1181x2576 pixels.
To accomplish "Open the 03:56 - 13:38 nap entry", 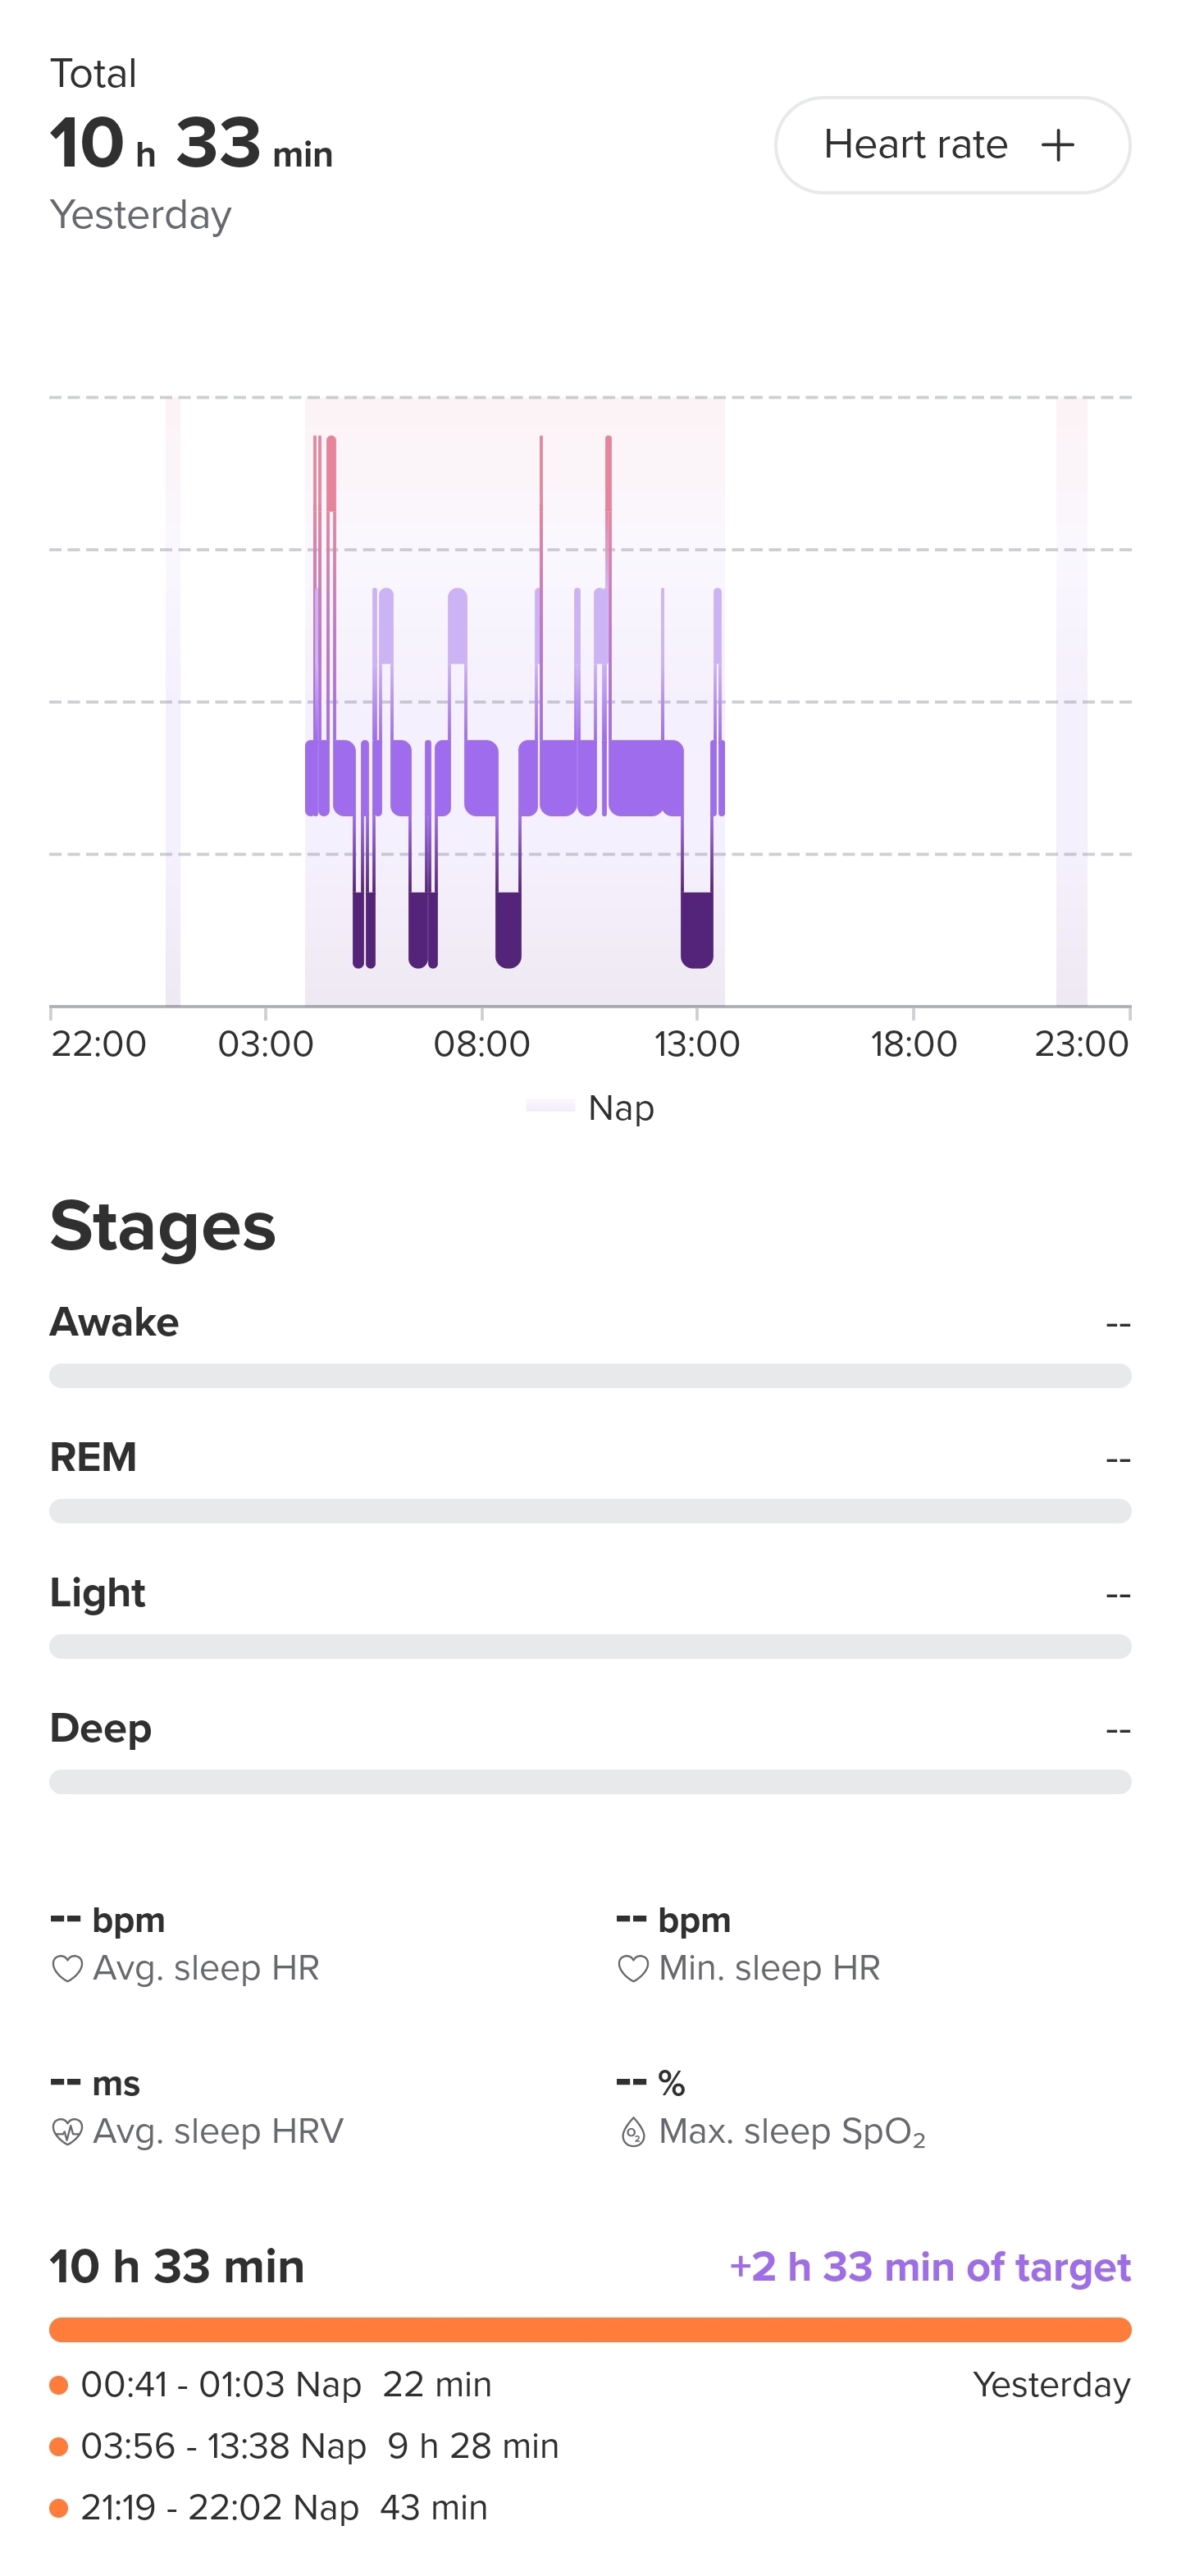I will (320, 2446).
